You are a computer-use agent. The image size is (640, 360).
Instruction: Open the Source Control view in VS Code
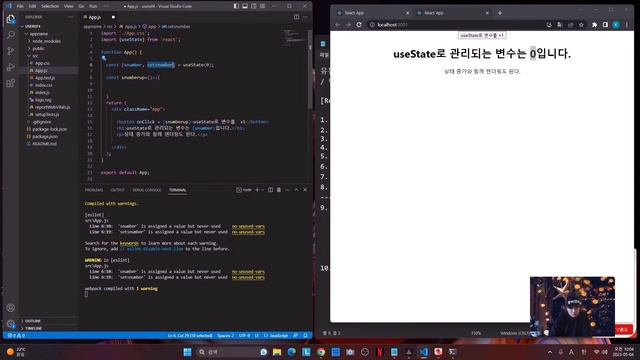tap(11, 51)
